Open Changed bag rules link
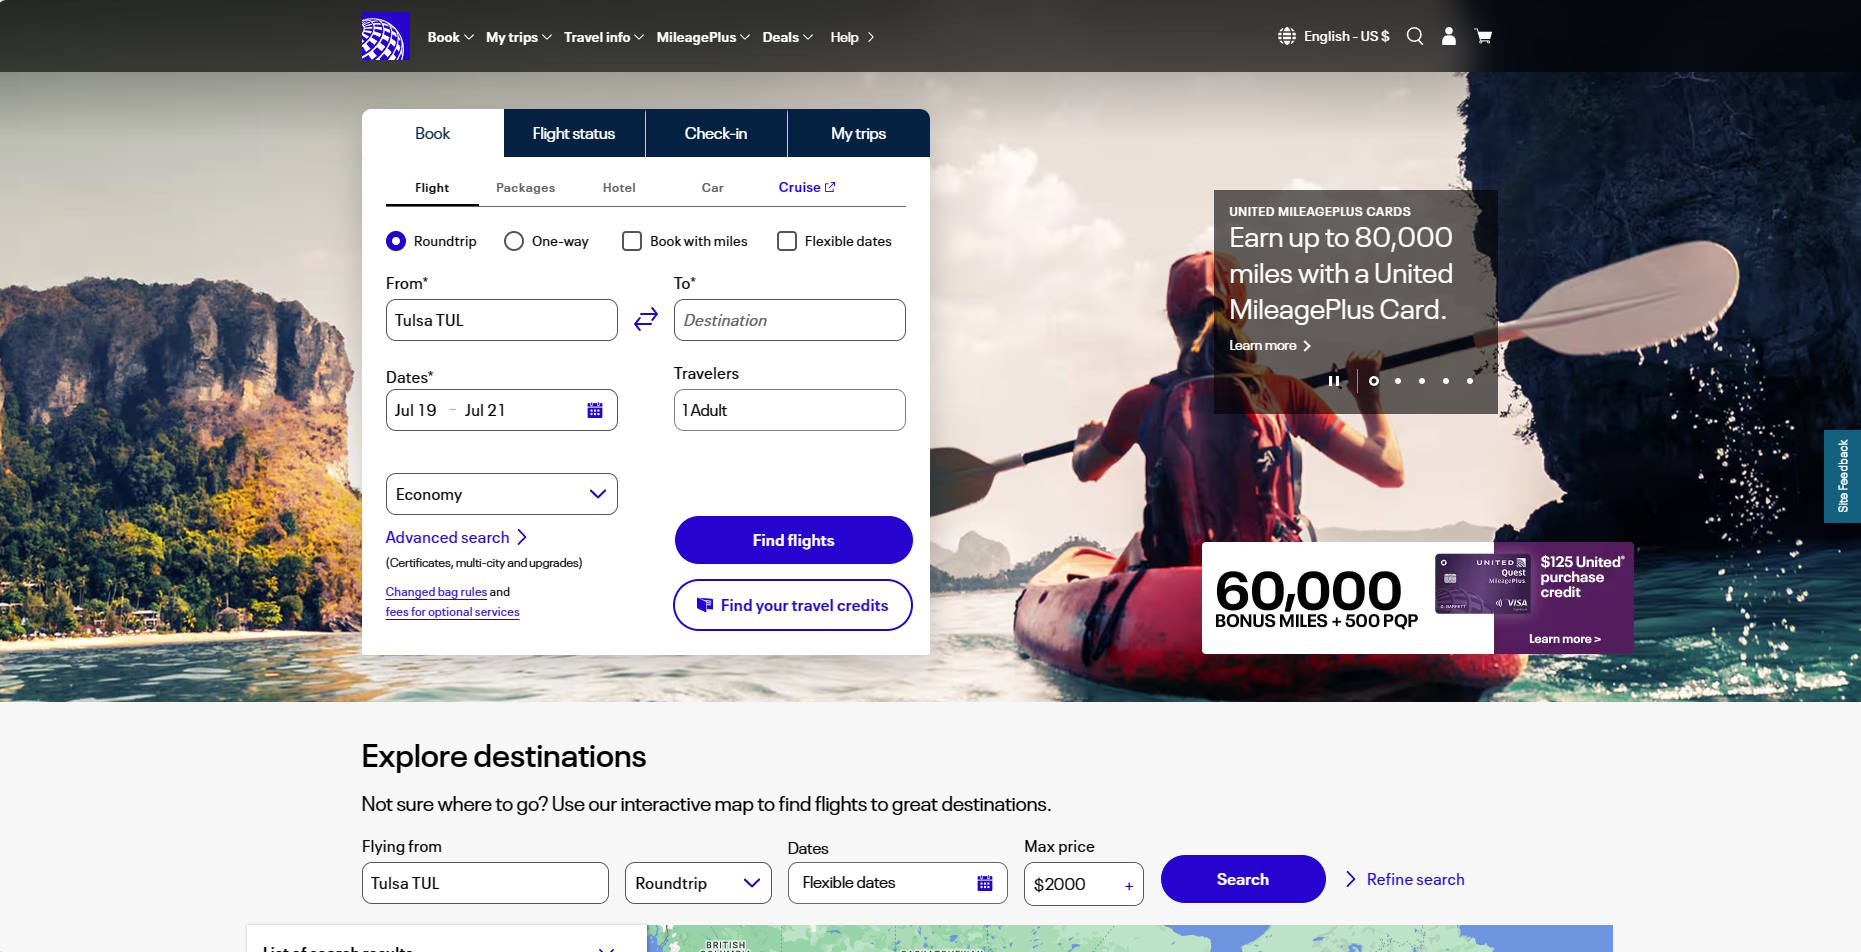Image resolution: width=1861 pixels, height=952 pixels. (x=436, y=592)
